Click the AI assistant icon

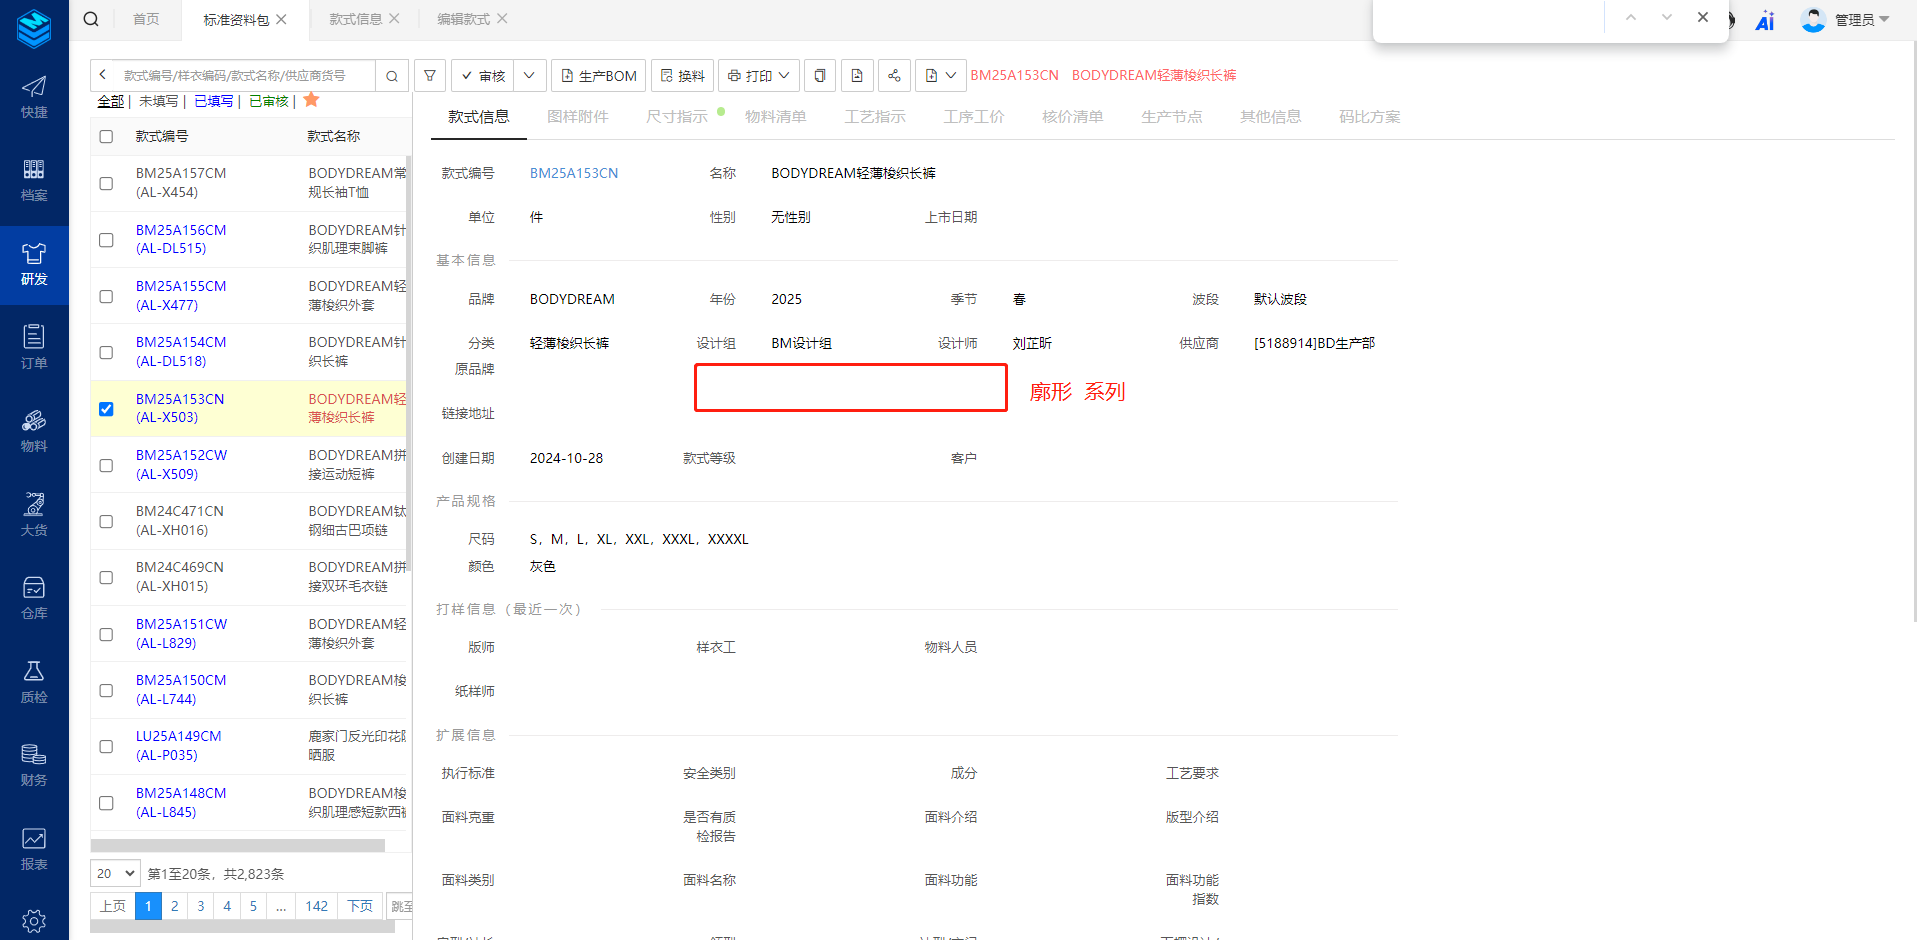[1765, 21]
